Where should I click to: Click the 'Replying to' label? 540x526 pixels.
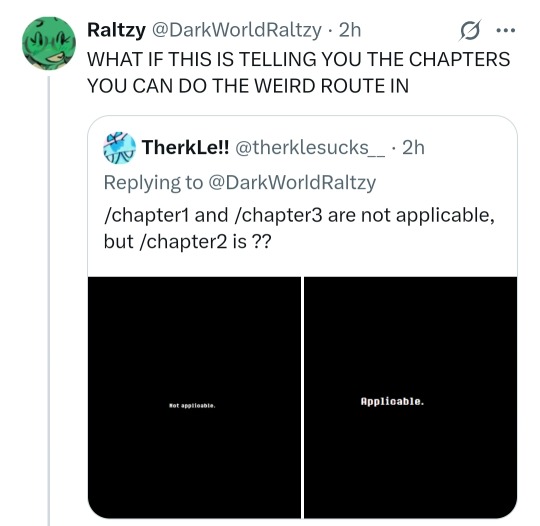[153, 182]
